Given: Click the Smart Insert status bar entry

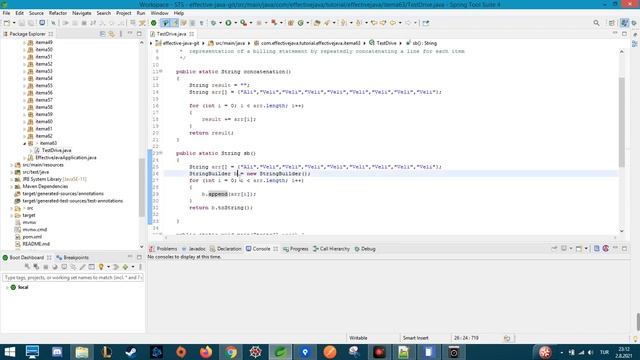Looking at the screenshot, I should pos(416,338).
